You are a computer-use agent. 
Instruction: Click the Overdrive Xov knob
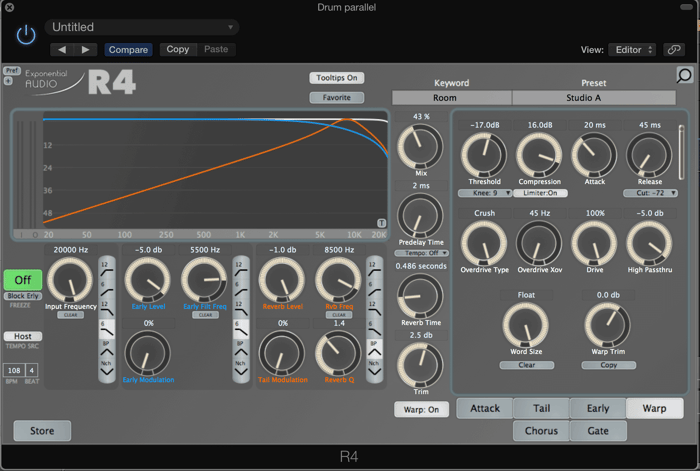(539, 243)
